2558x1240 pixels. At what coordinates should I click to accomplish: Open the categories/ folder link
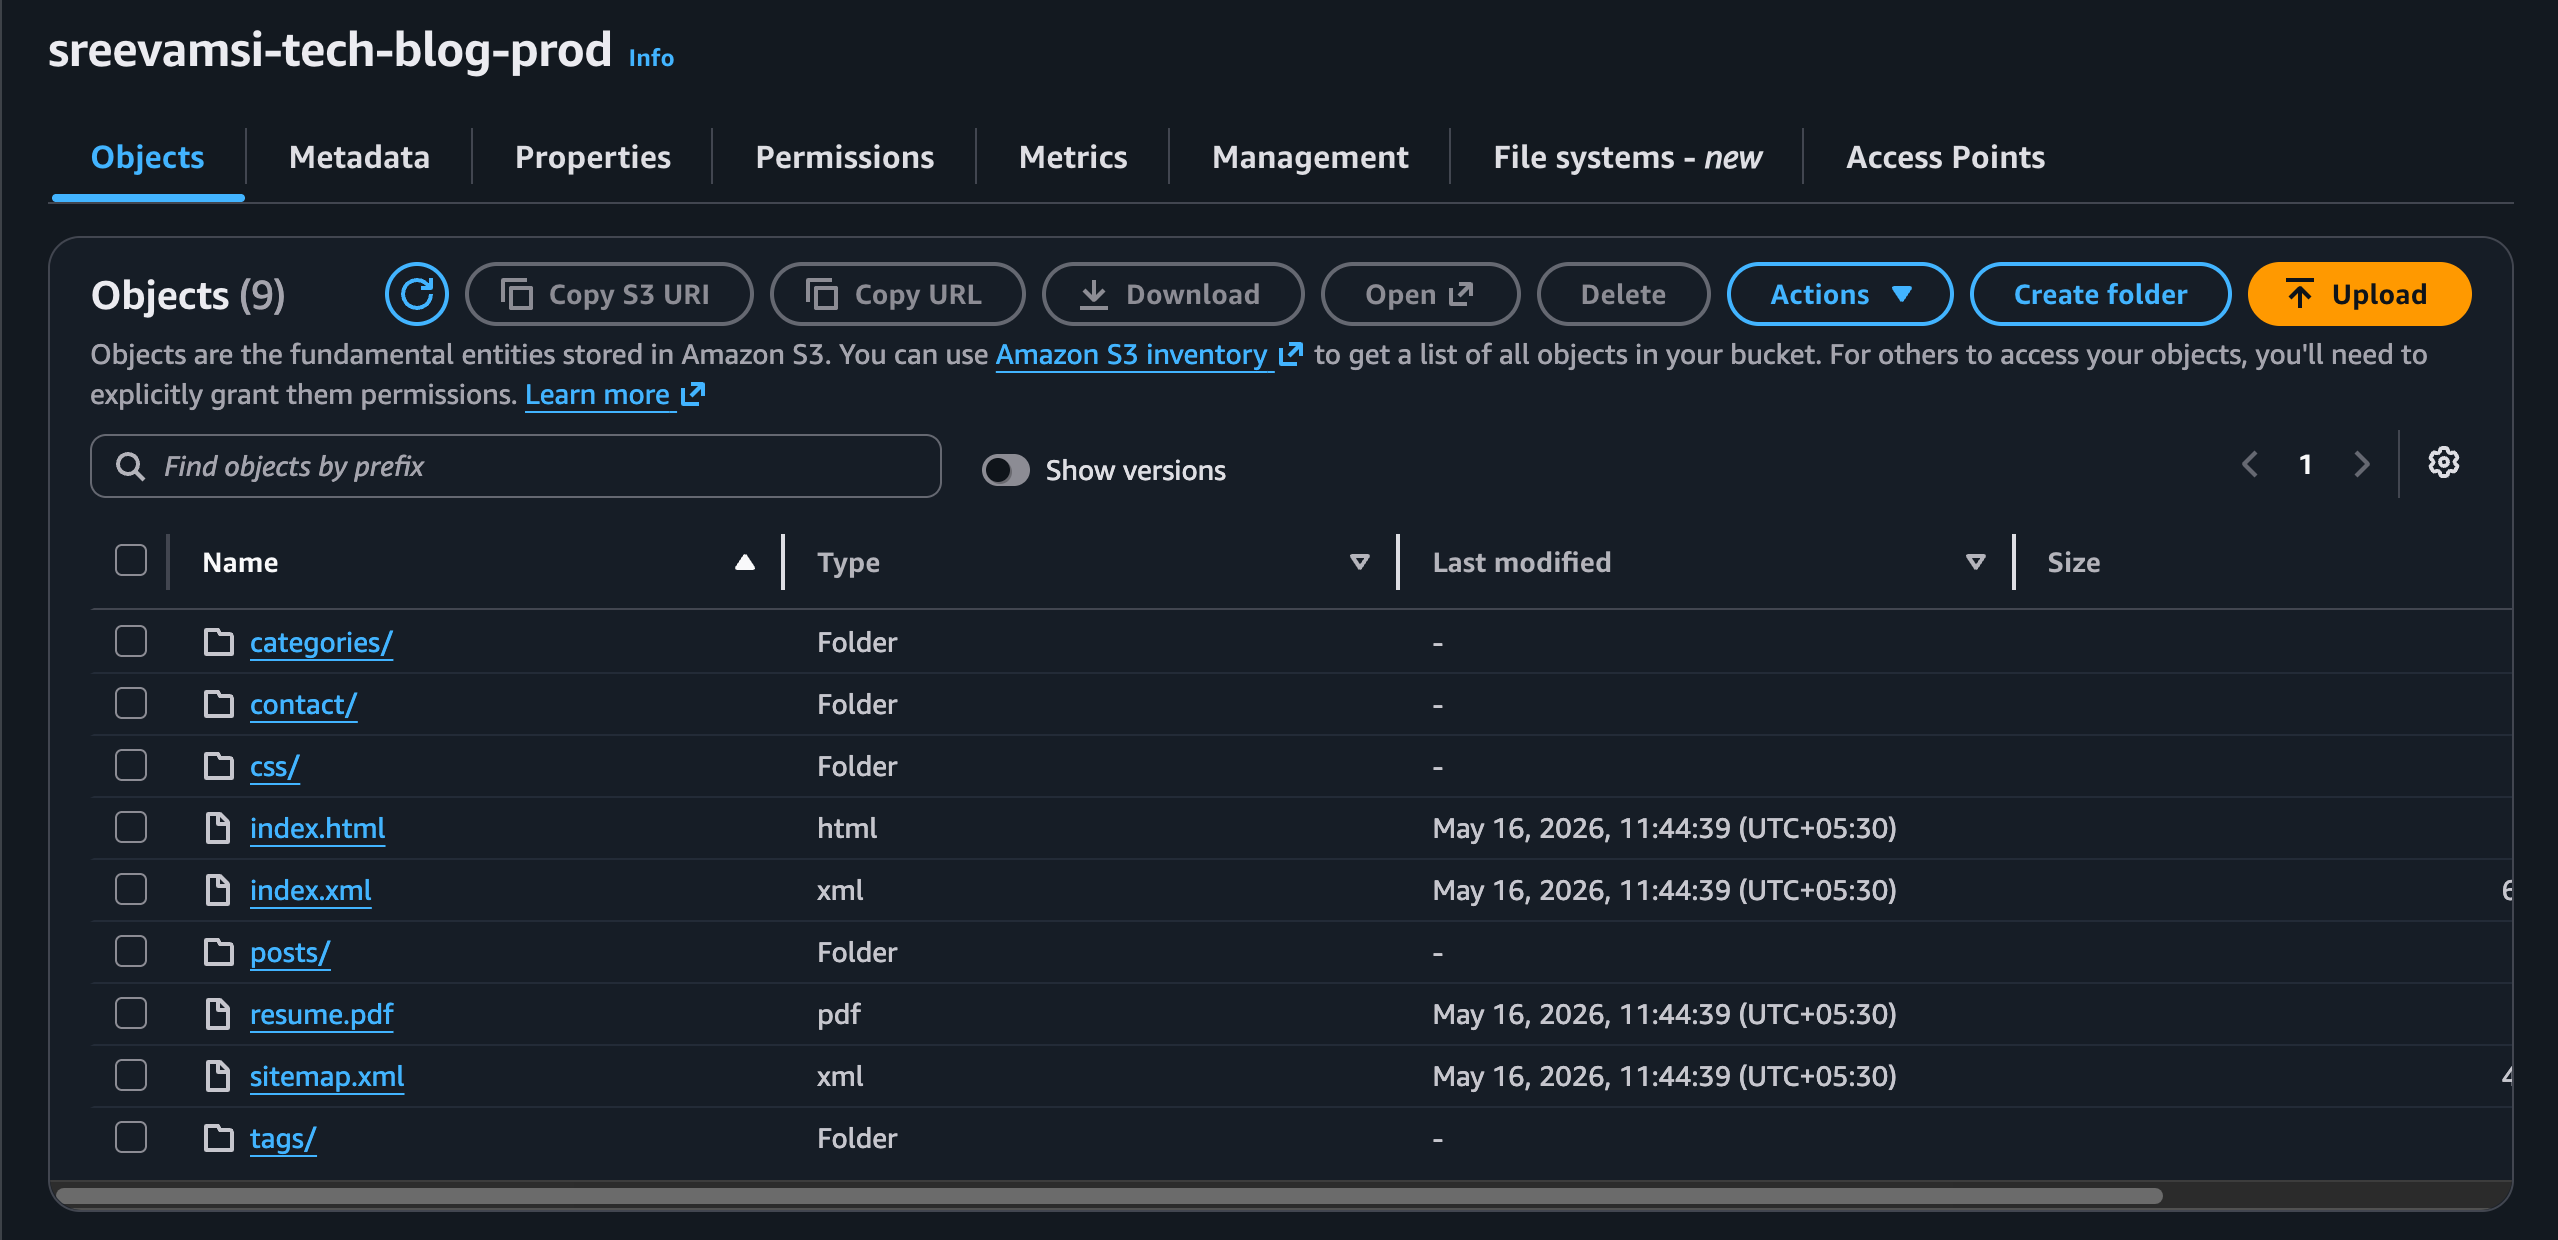[321, 642]
